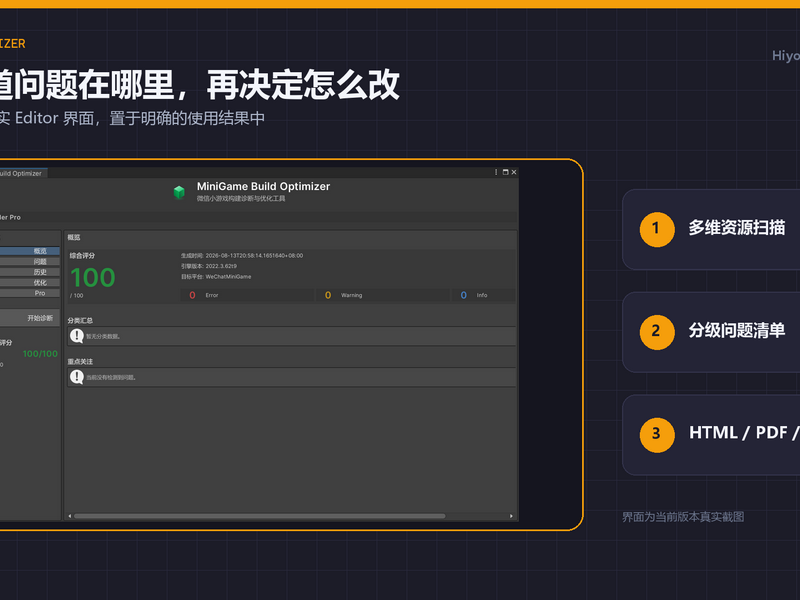Click the 暂无分类数据 message
The image size is (800, 600).
(103, 336)
